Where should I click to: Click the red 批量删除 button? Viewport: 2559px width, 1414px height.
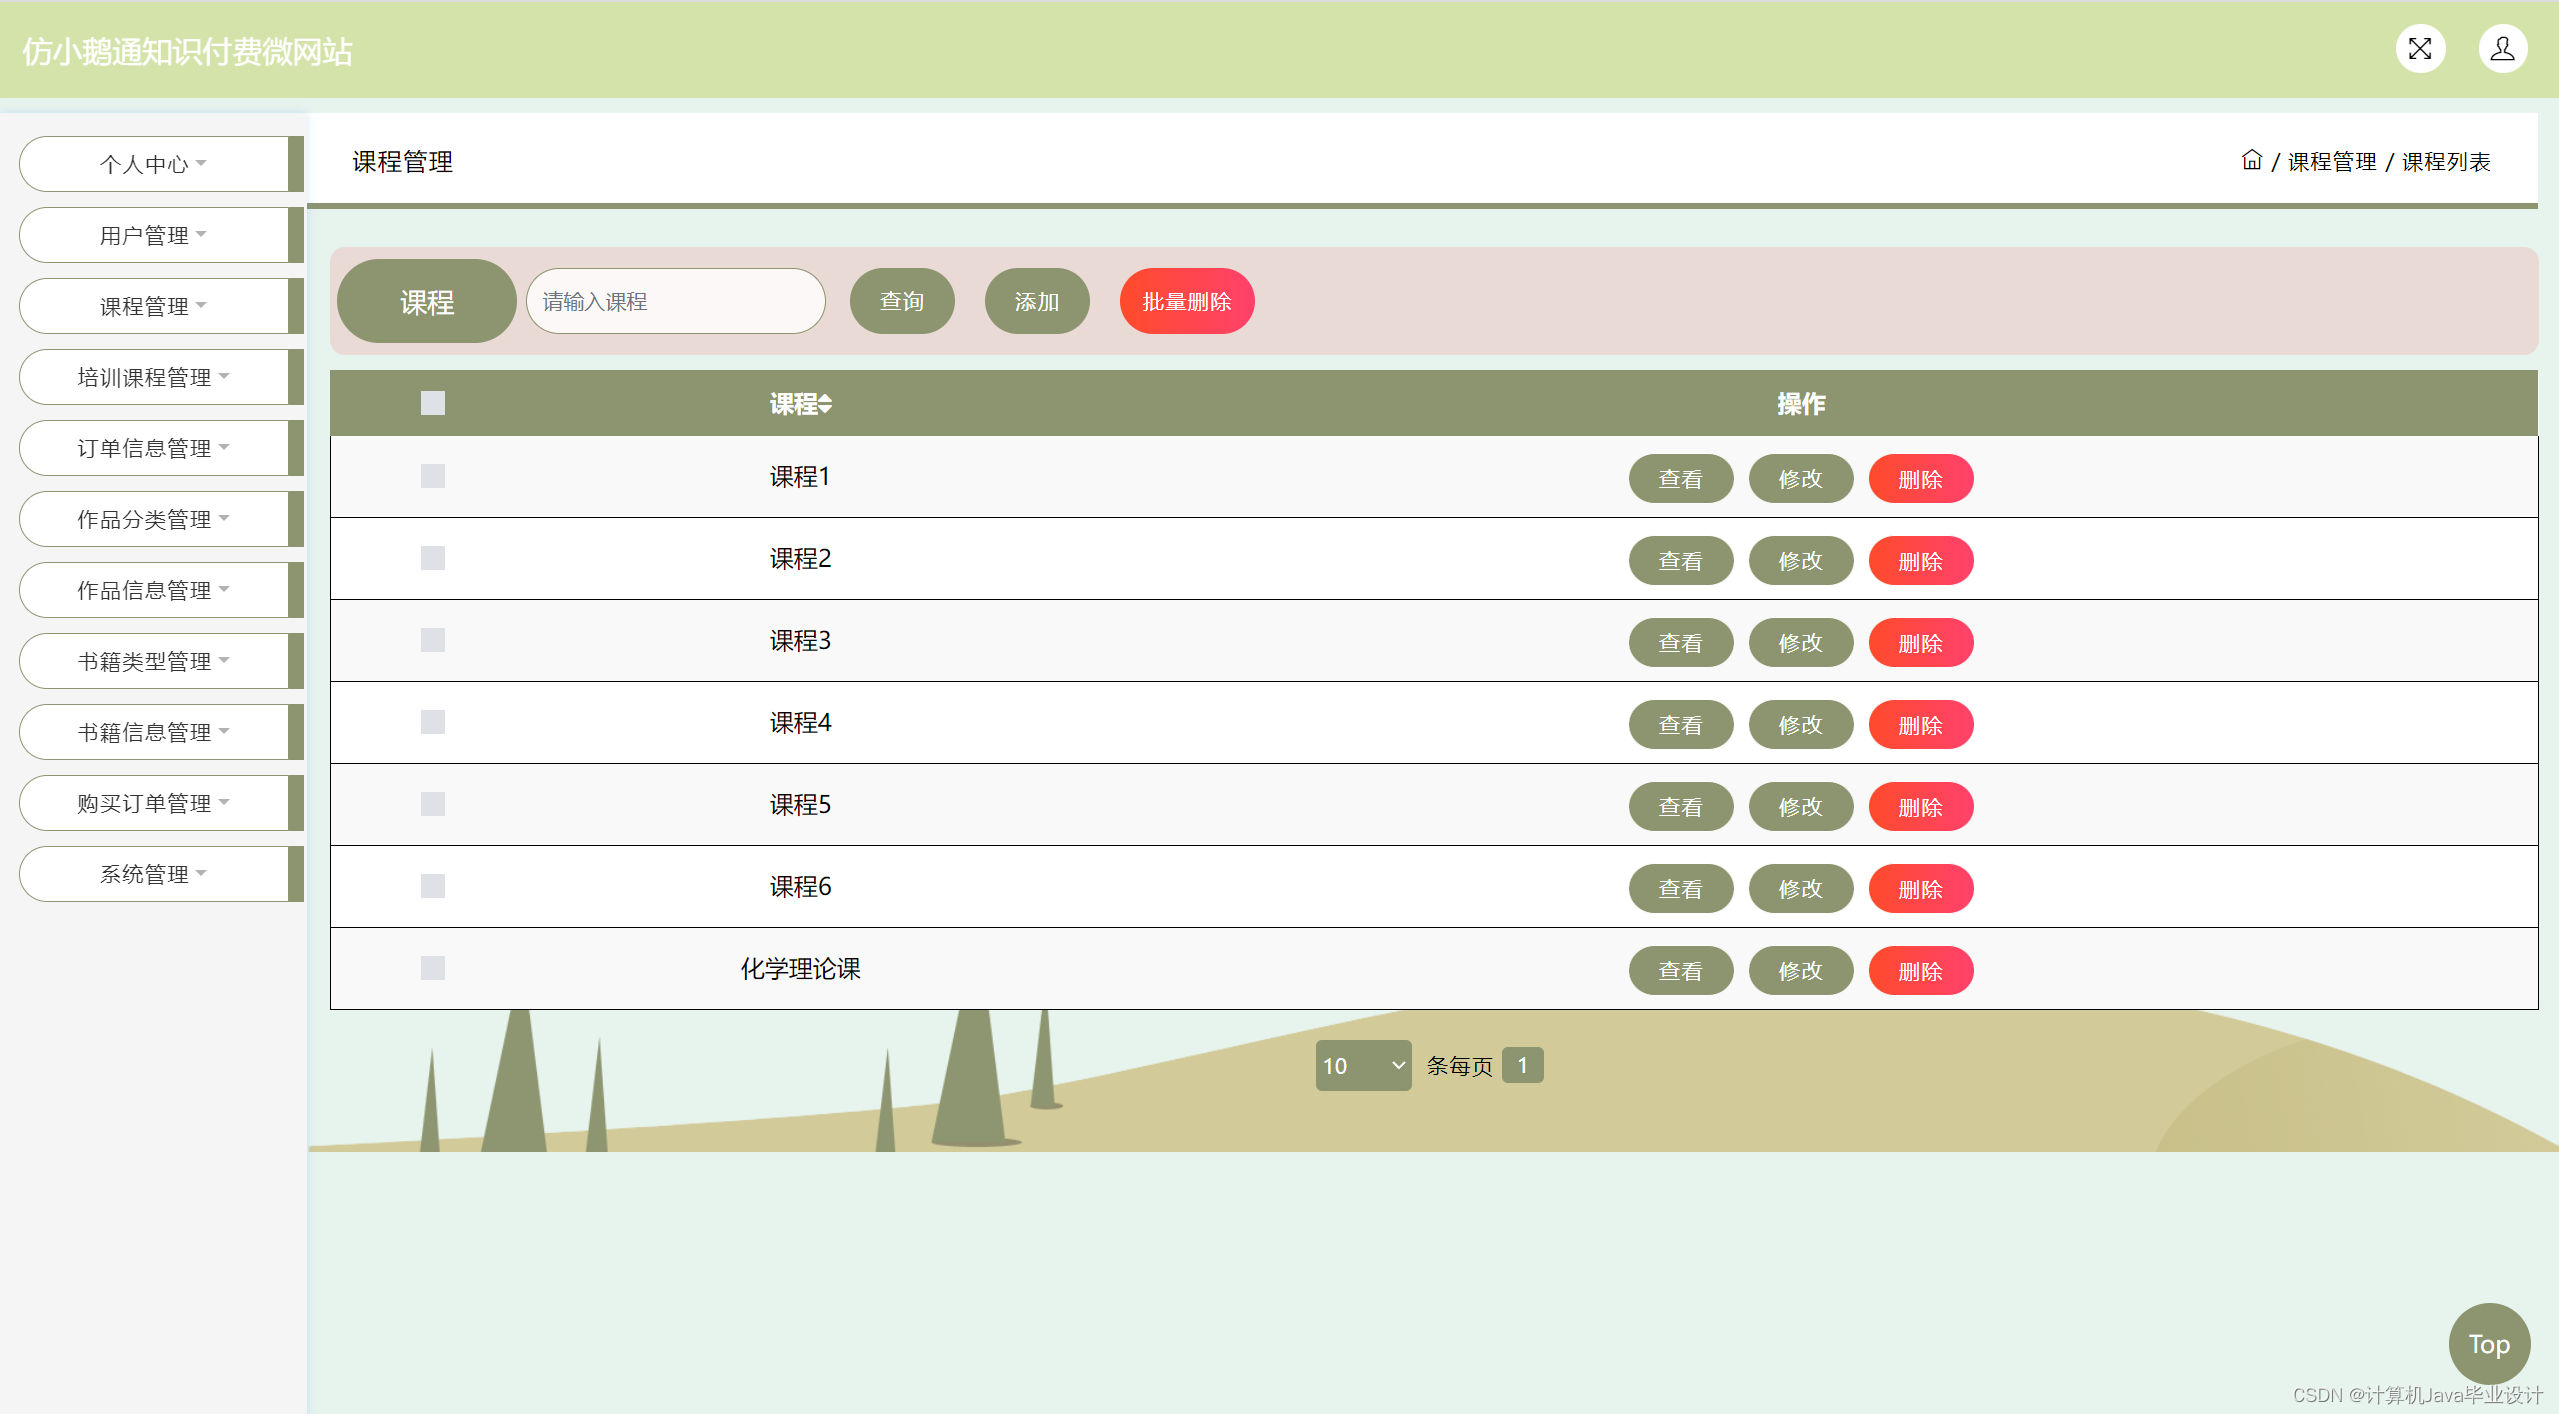pos(1186,301)
